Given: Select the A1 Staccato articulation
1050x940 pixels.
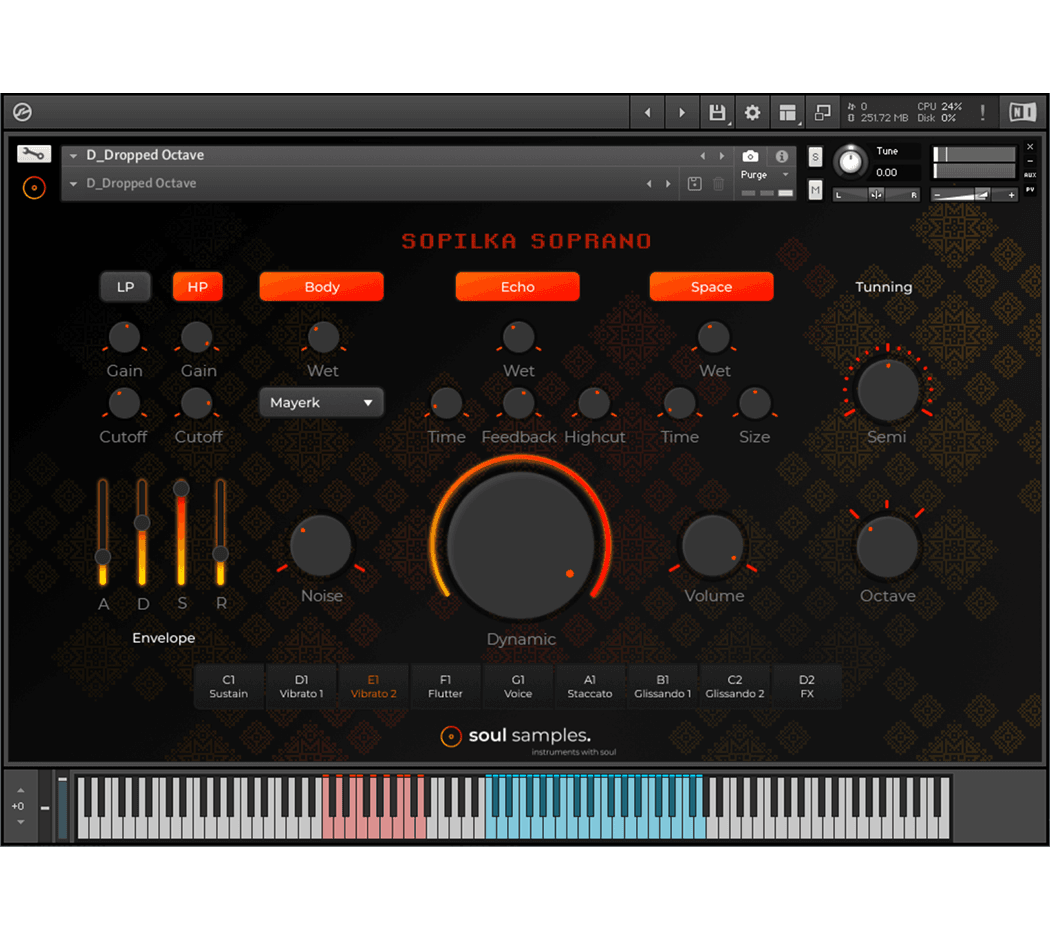Looking at the screenshot, I should point(590,687).
